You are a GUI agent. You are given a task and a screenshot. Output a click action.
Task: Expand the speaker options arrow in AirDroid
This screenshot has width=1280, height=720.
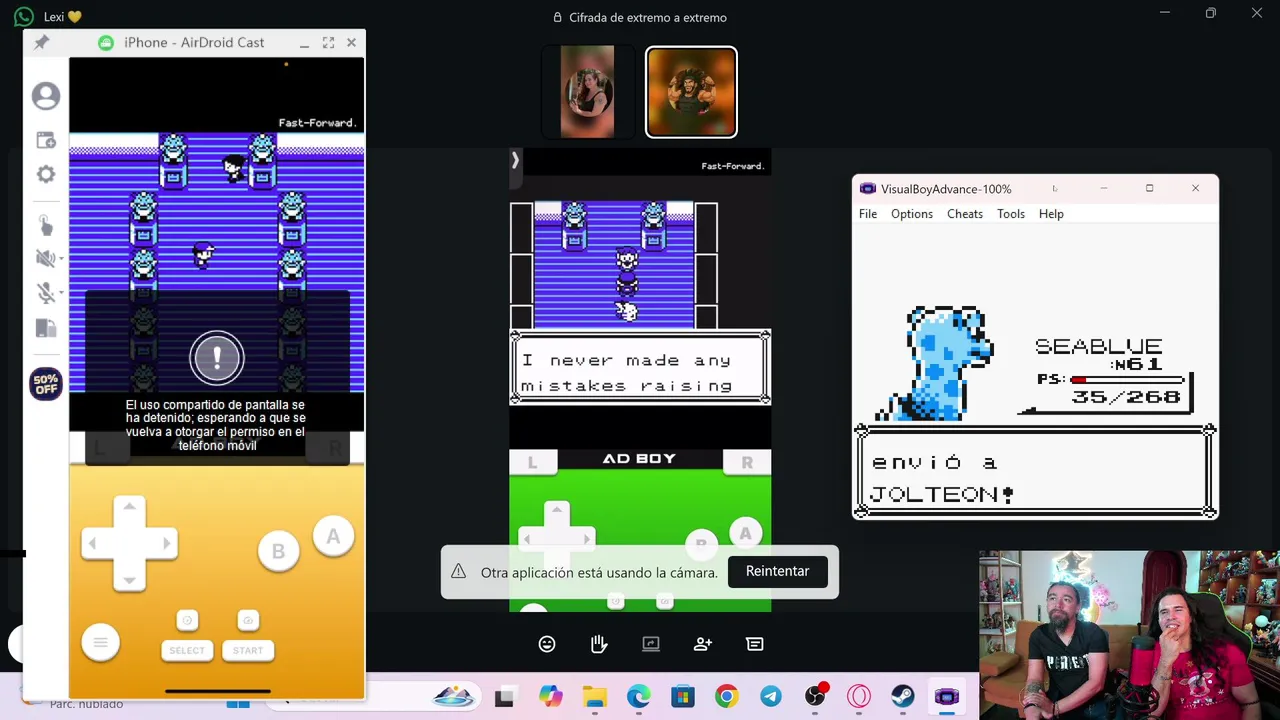(x=61, y=258)
